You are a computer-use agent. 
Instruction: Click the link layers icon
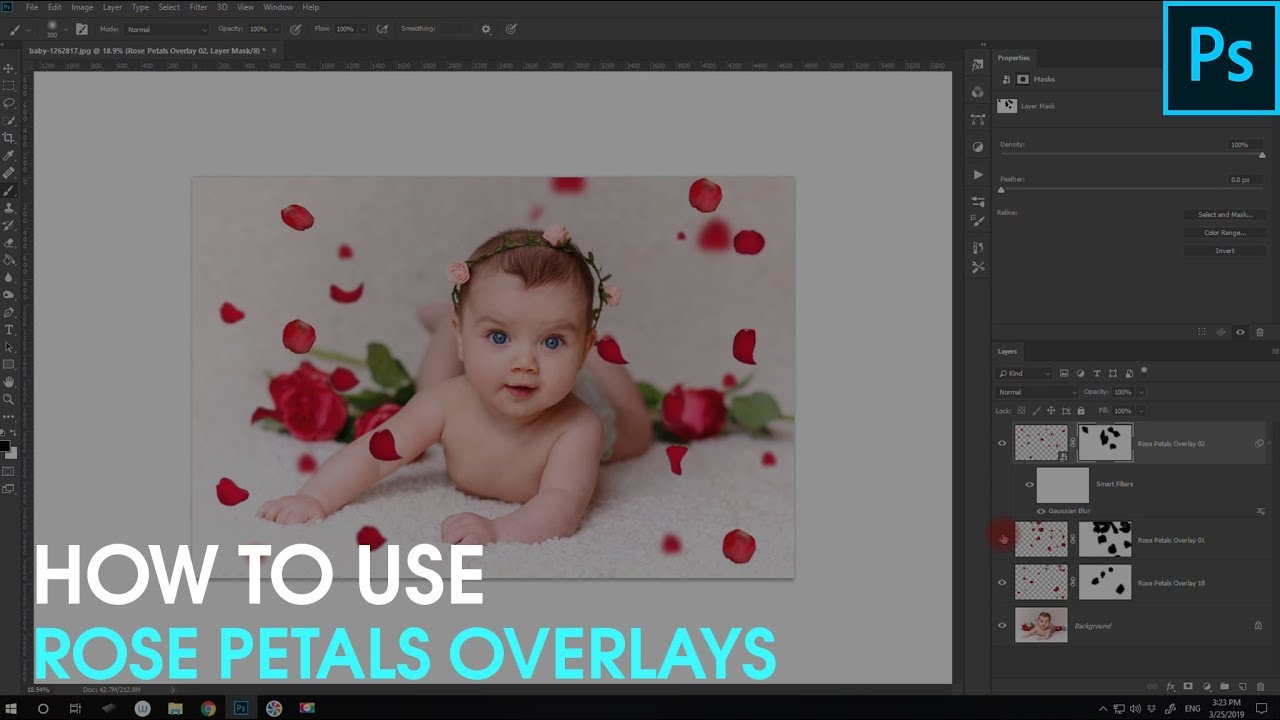point(1152,686)
